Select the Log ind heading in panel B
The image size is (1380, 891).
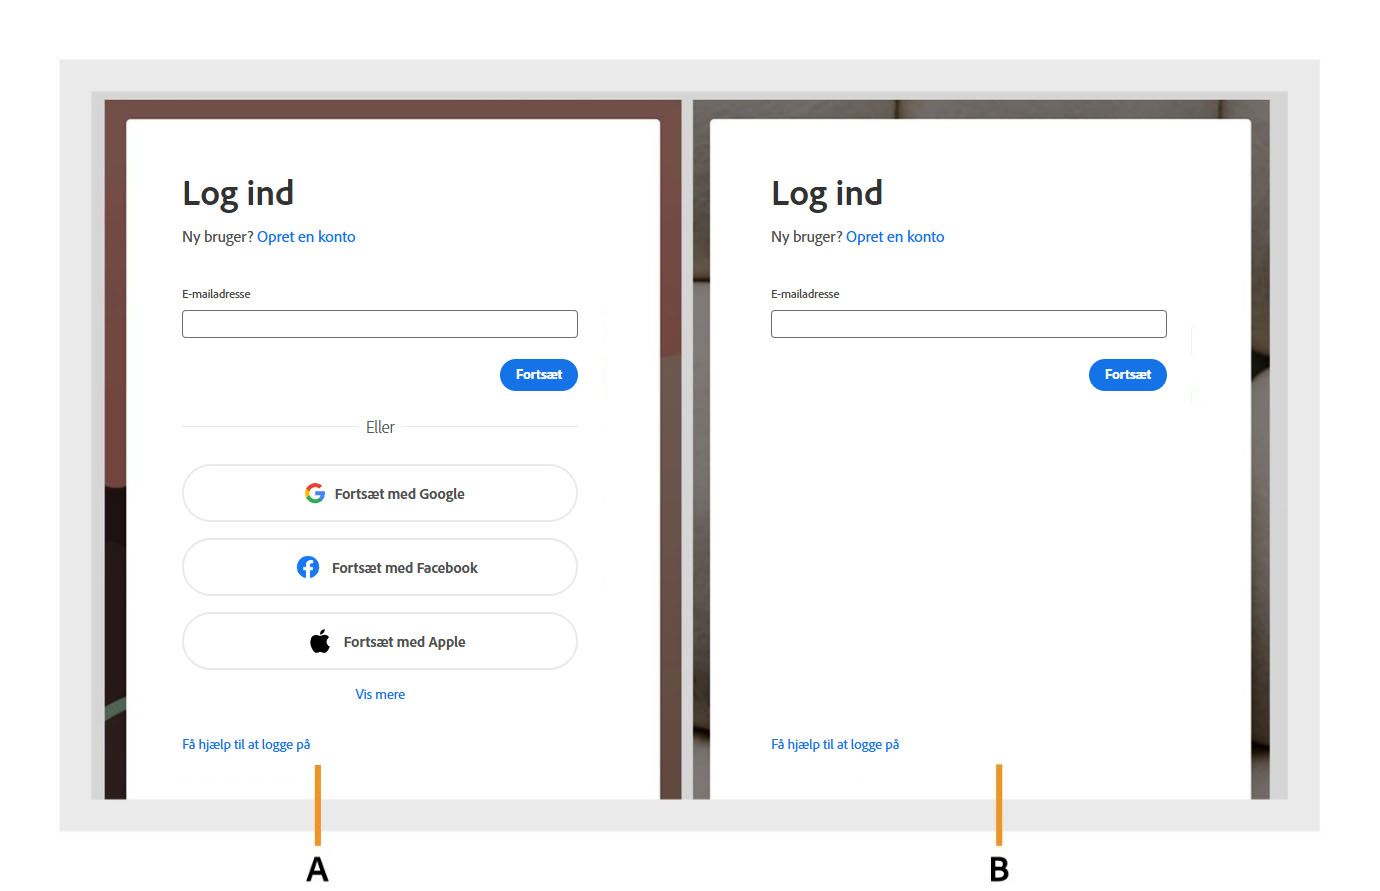point(826,193)
